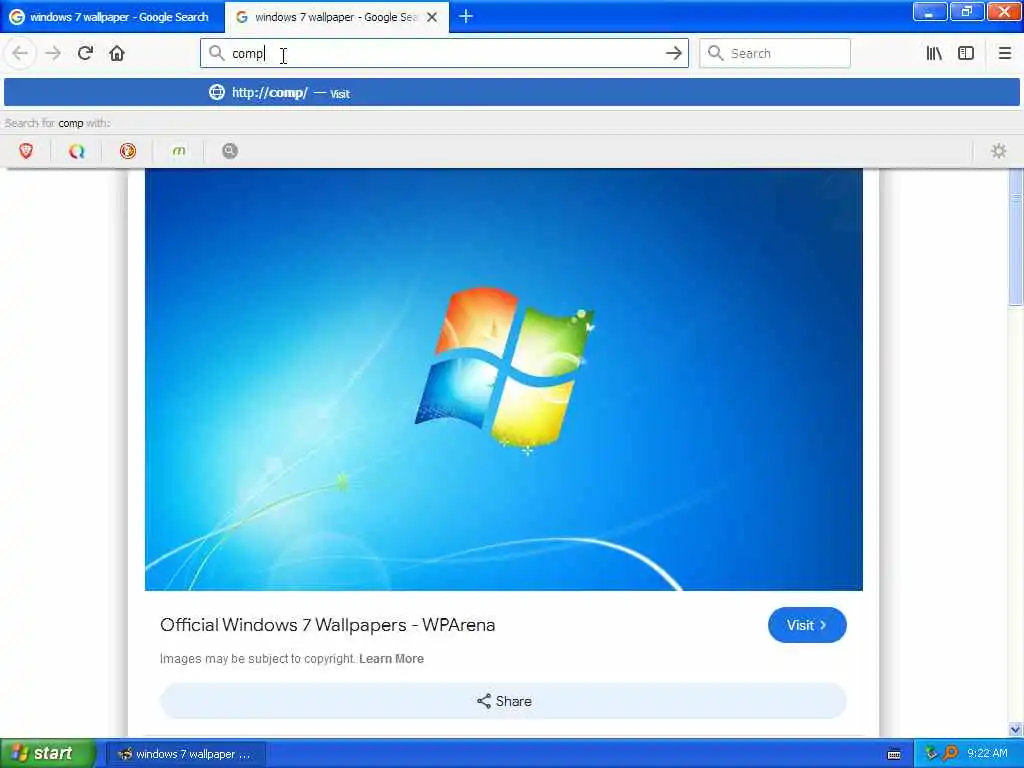Click the orange magnifier tray icon
The width and height of the screenshot is (1024, 768).
tap(950, 754)
